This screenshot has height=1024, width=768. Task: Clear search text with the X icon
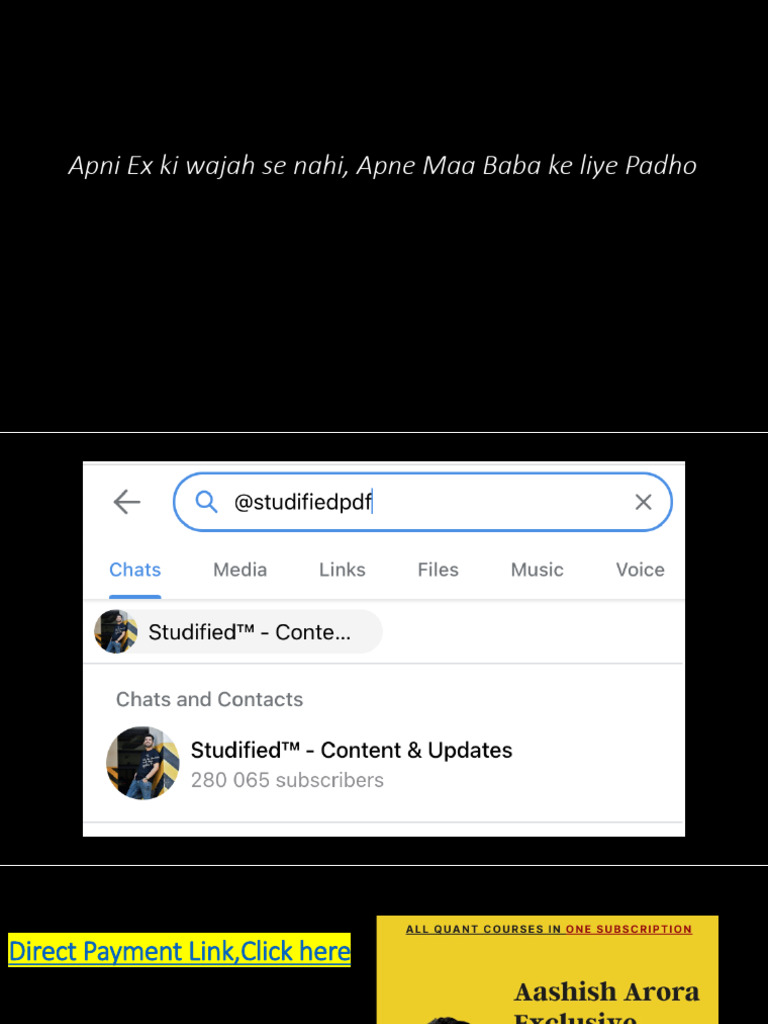click(x=643, y=502)
